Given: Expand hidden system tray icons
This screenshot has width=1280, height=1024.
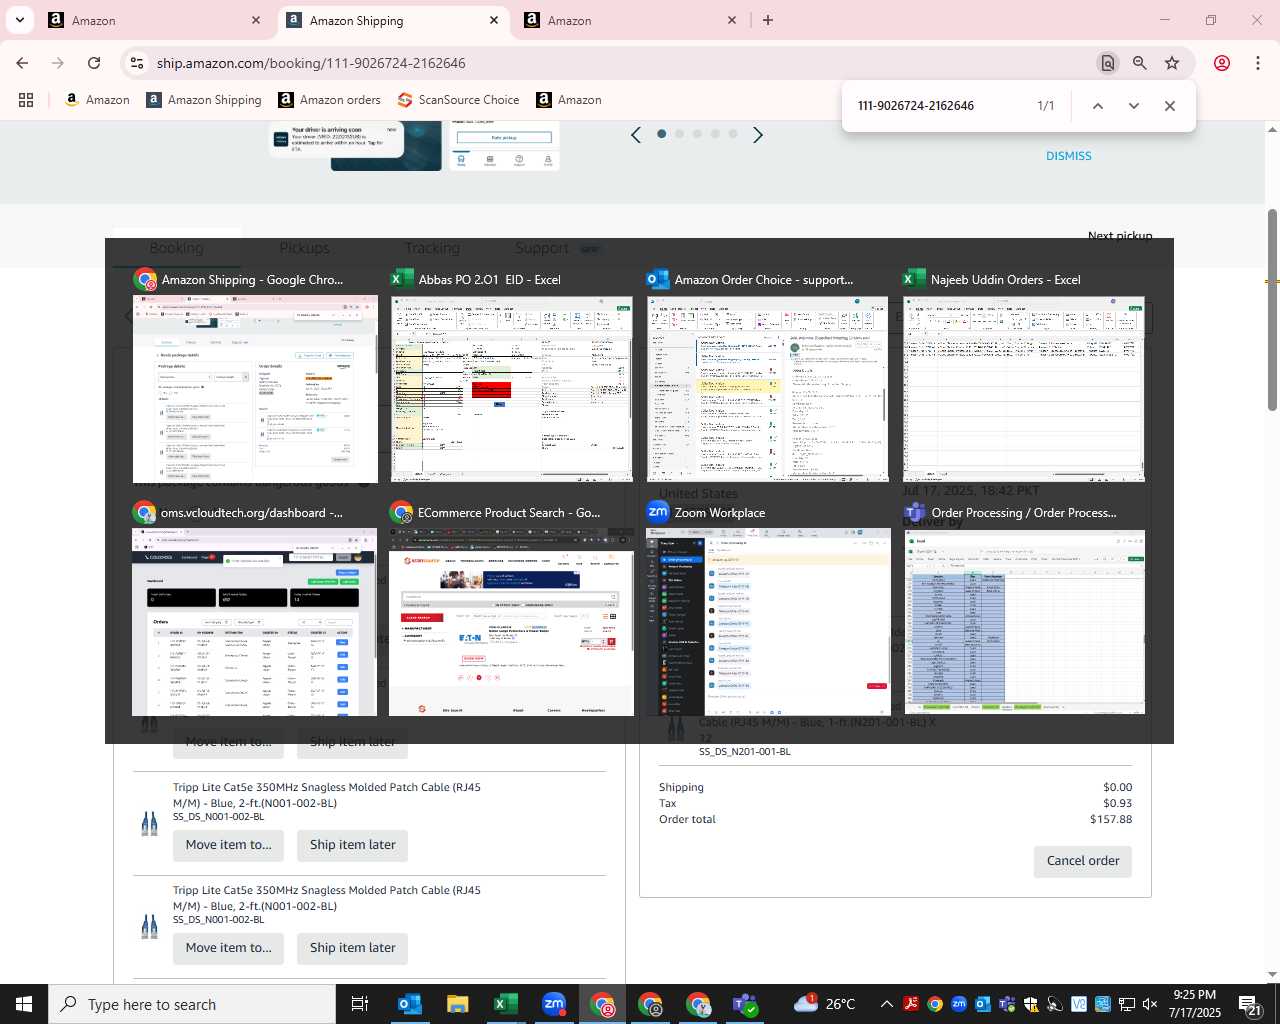Looking at the screenshot, I should 887,1004.
